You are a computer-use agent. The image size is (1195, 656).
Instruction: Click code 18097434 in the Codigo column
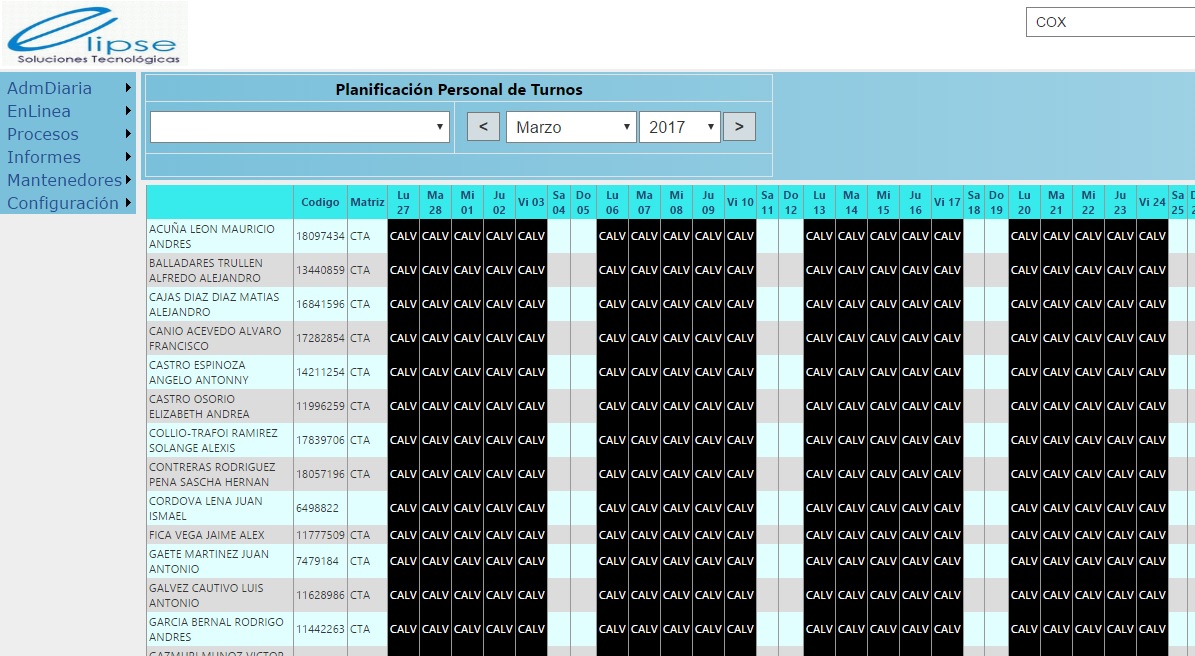pos(320,236)
